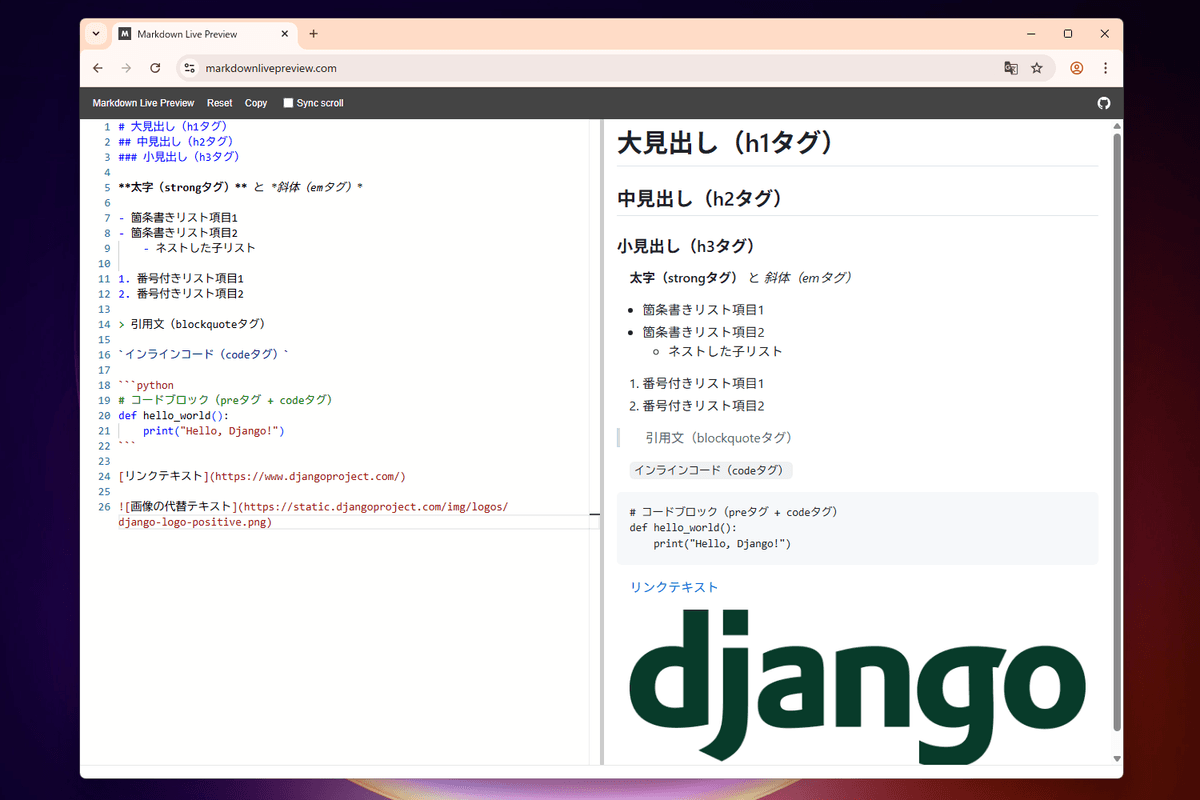Click preview numbered item 番号付きリスト項目2
This screenshot has width=1200, height=800.
click(x=703, y=406)
